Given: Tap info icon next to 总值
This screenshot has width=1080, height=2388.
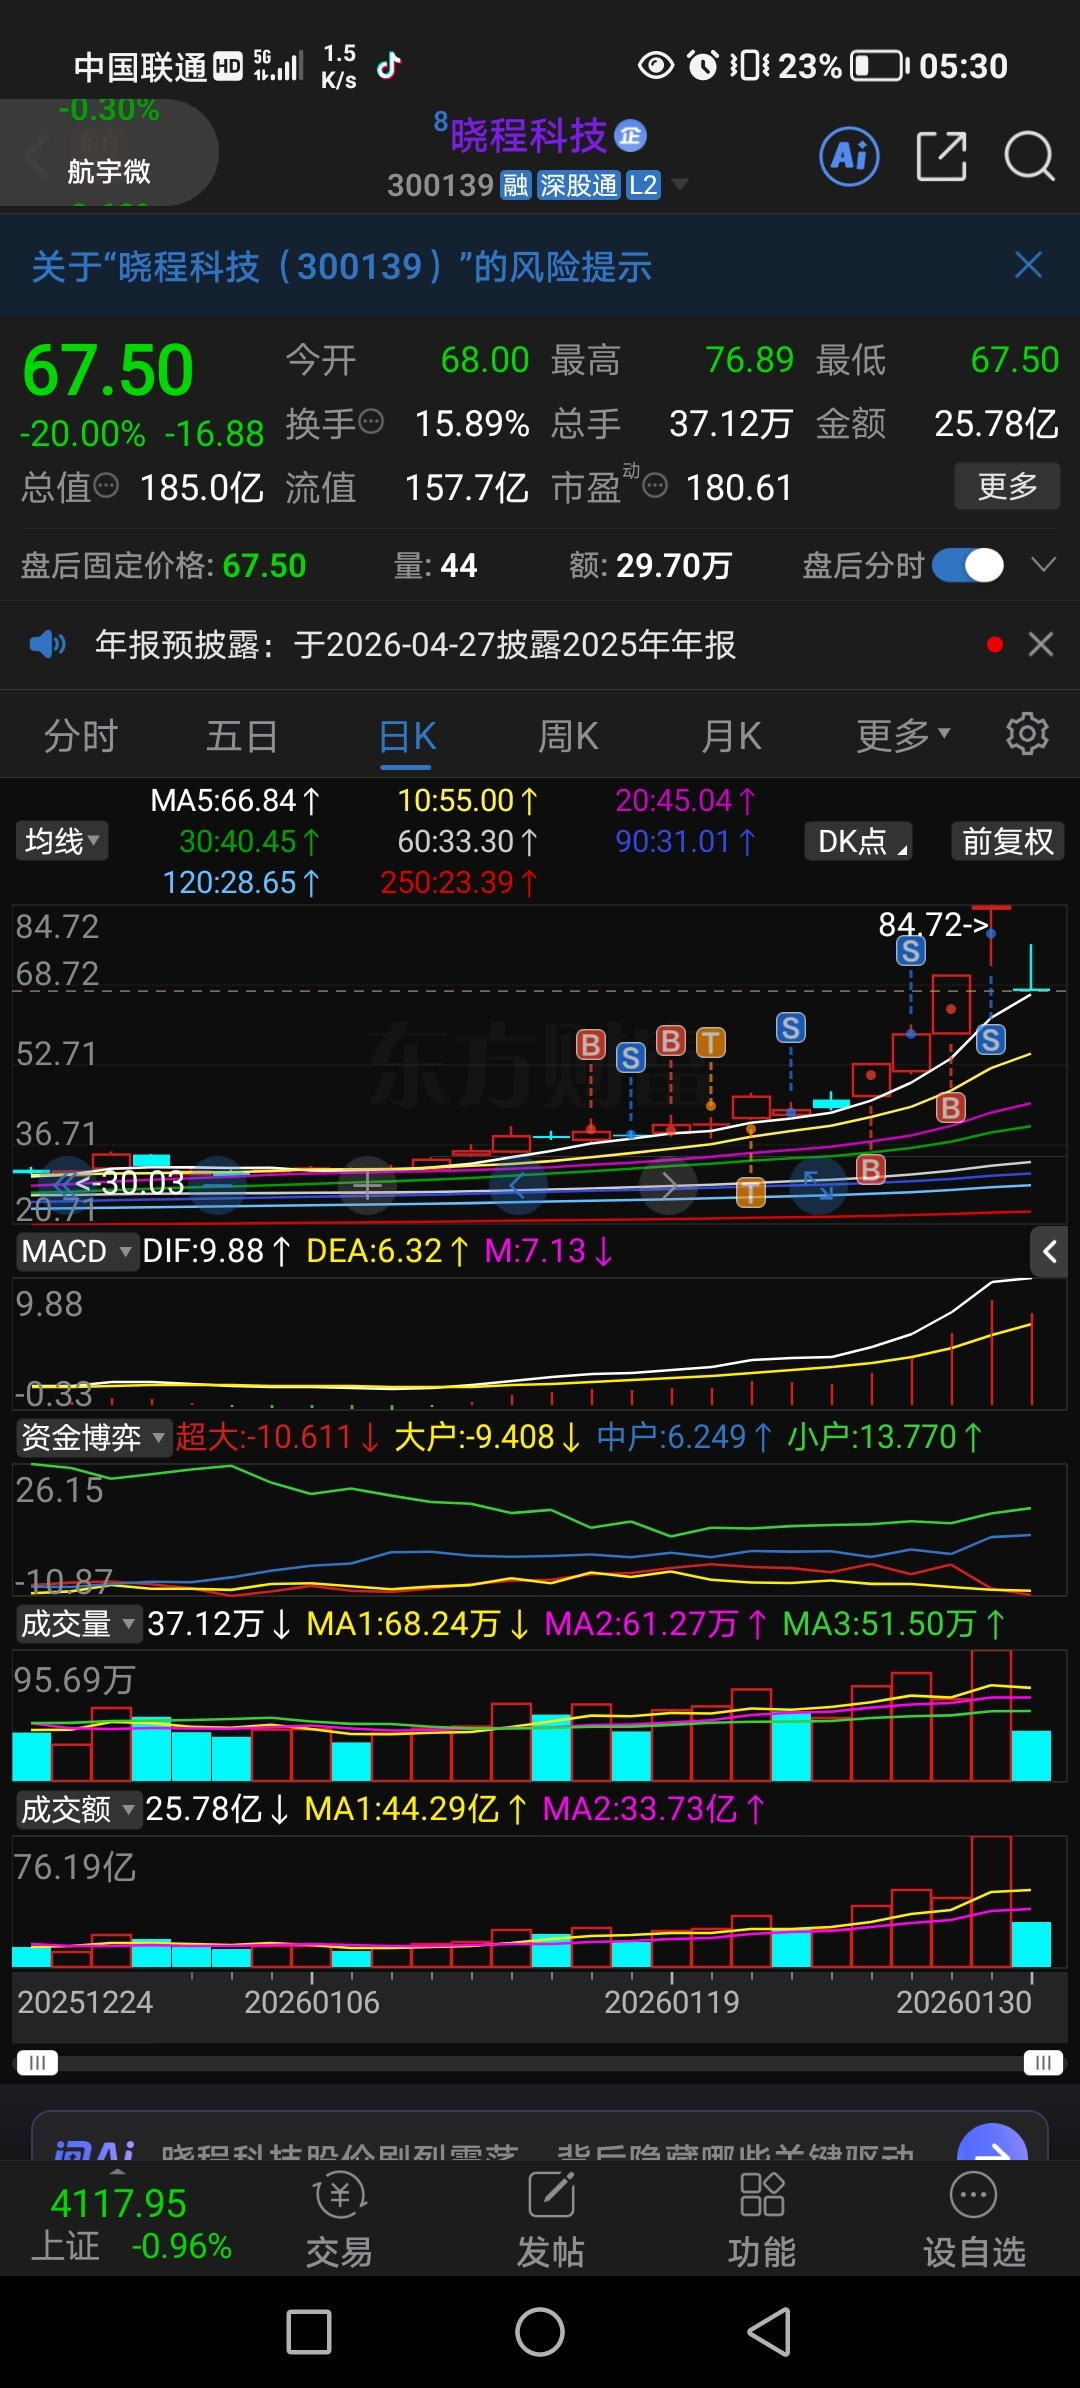Looking at the screenshot, I should coord(106,486).
